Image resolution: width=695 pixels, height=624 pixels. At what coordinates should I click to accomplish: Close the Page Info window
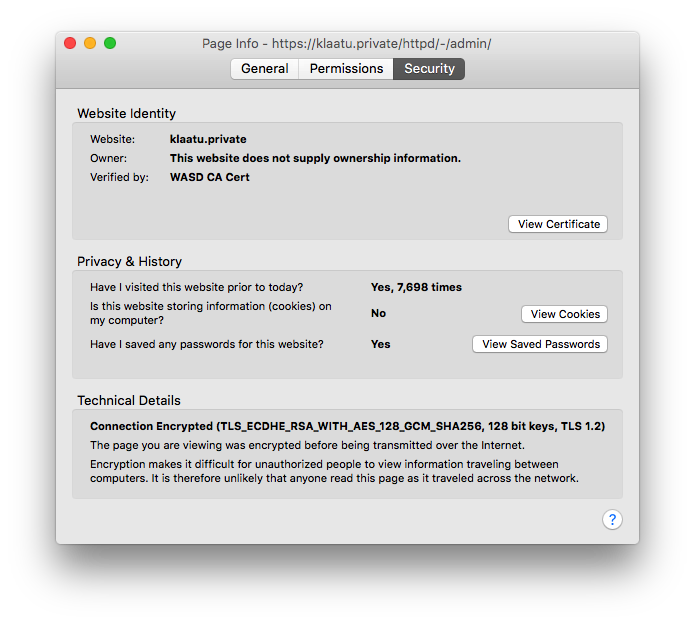click(70, 43)
